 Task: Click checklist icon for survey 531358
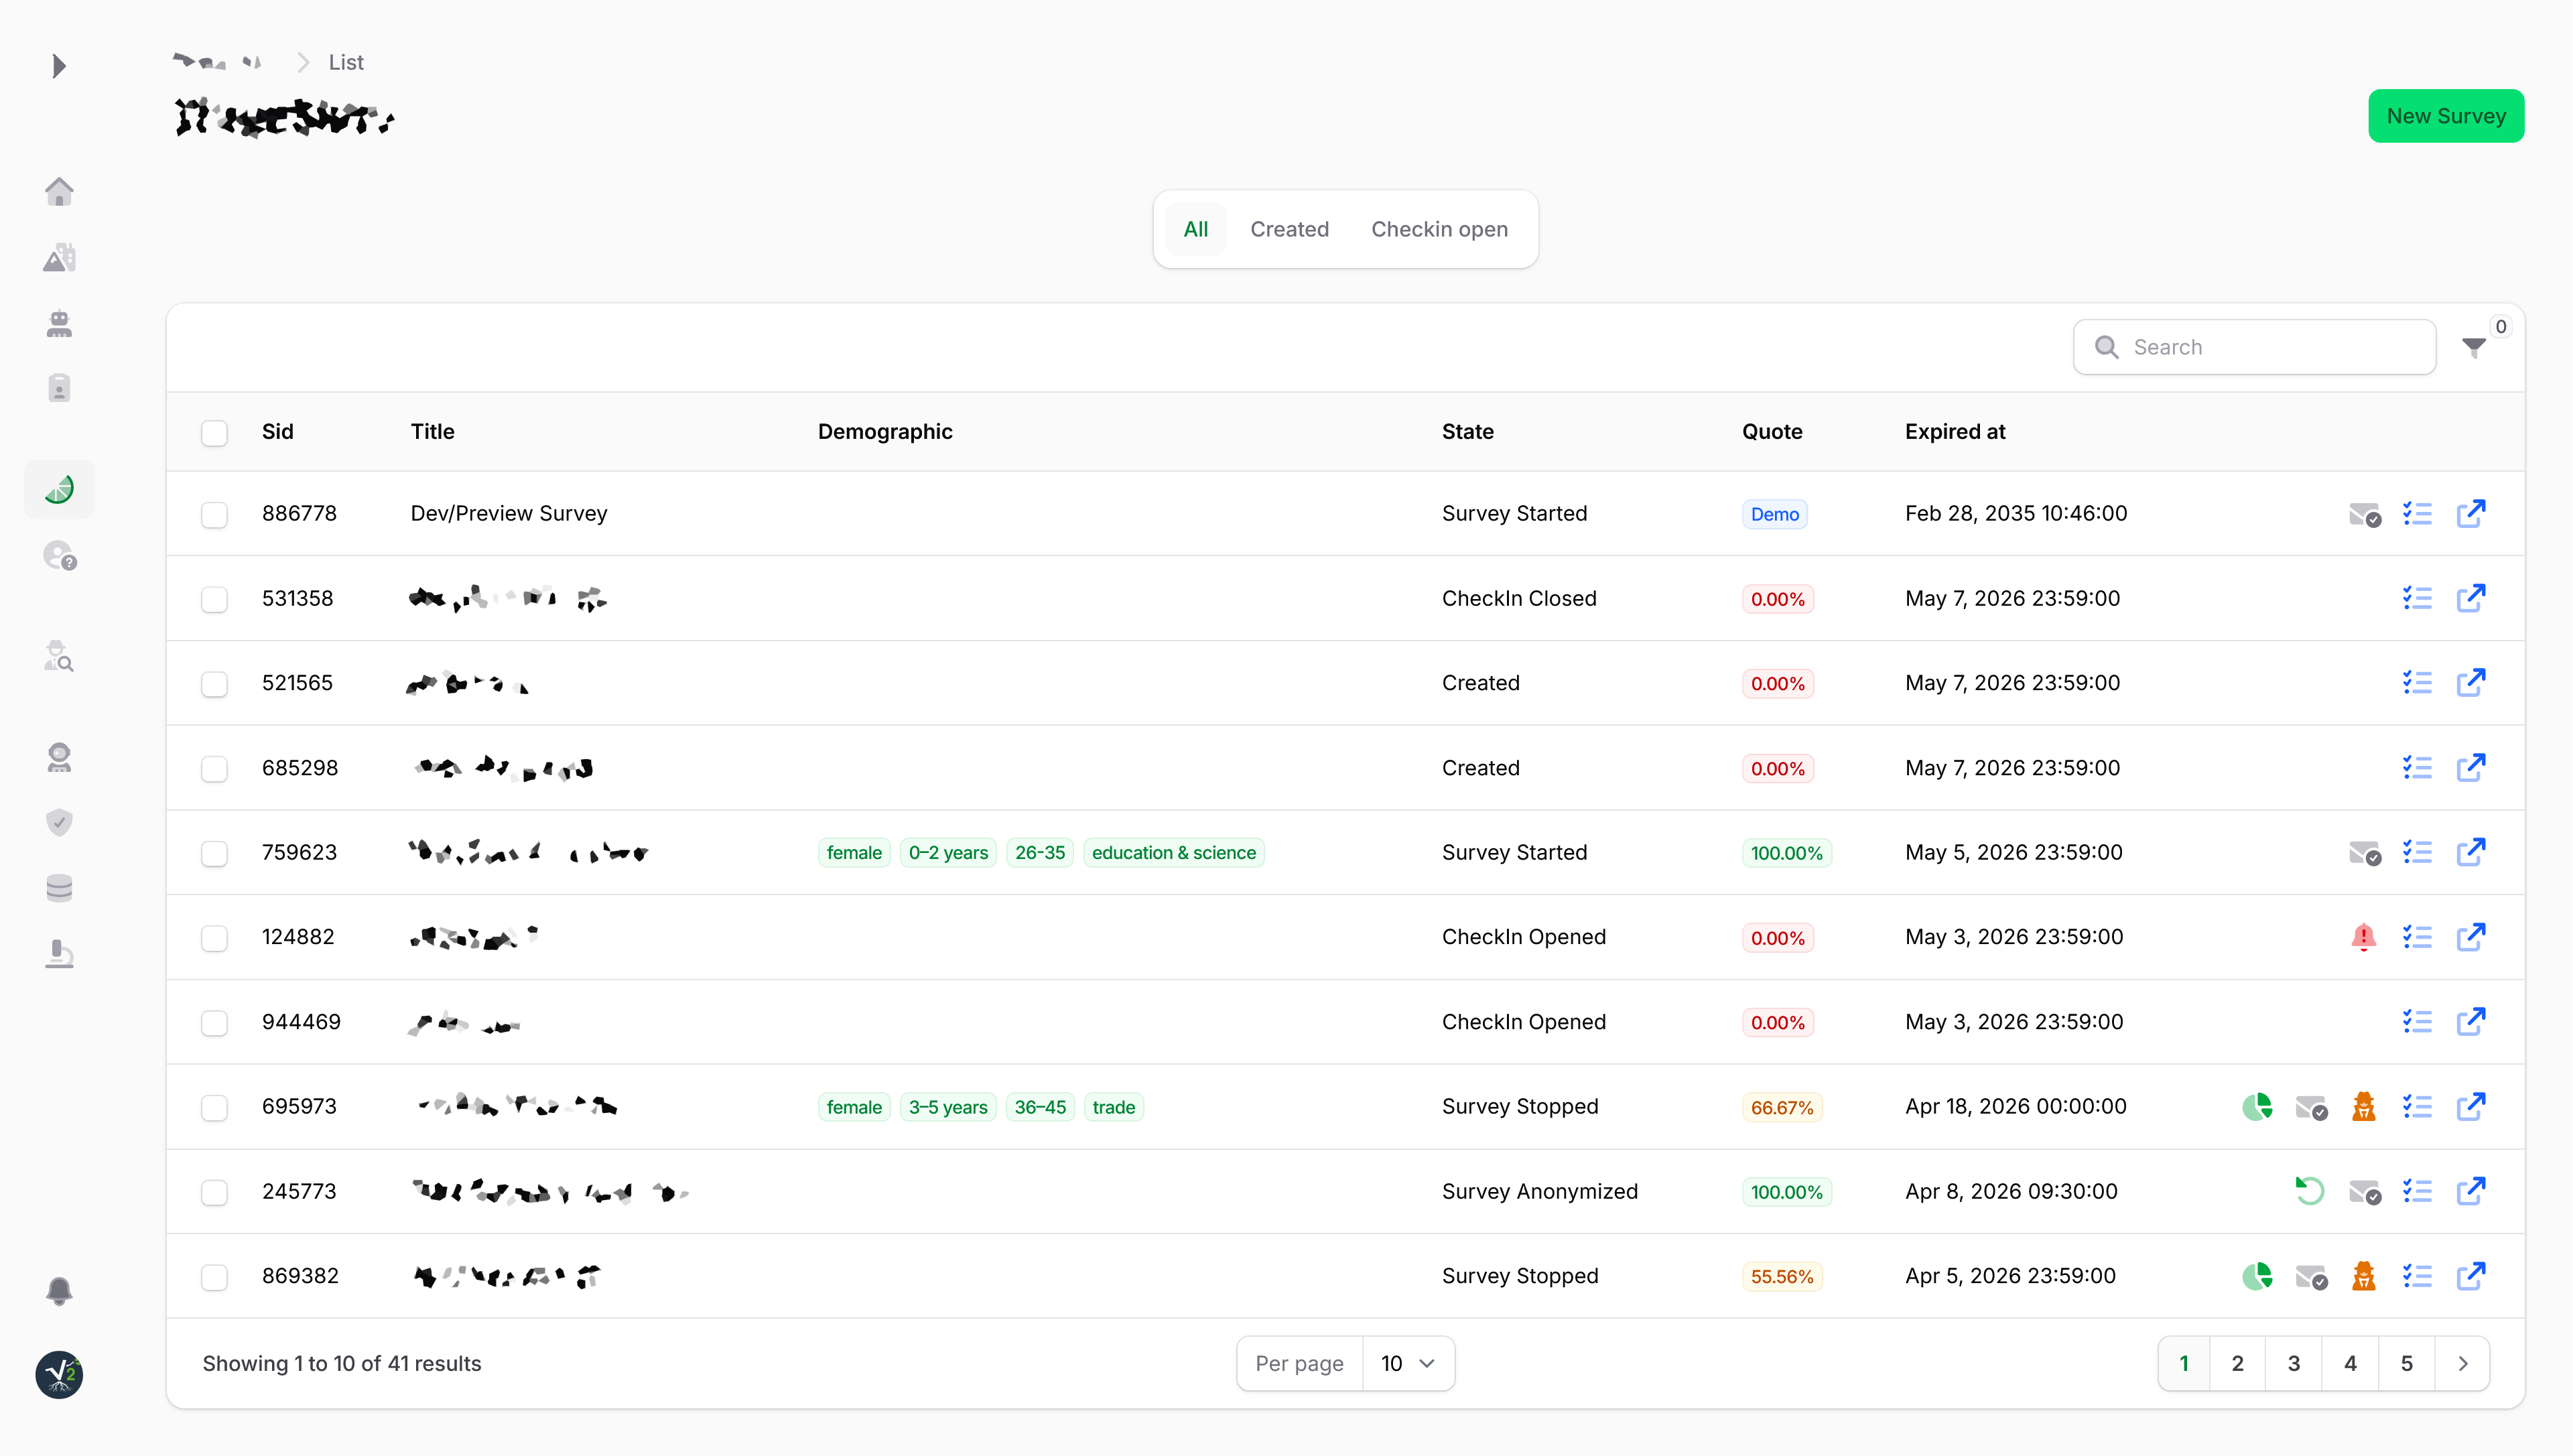[x=2417, y=598]
